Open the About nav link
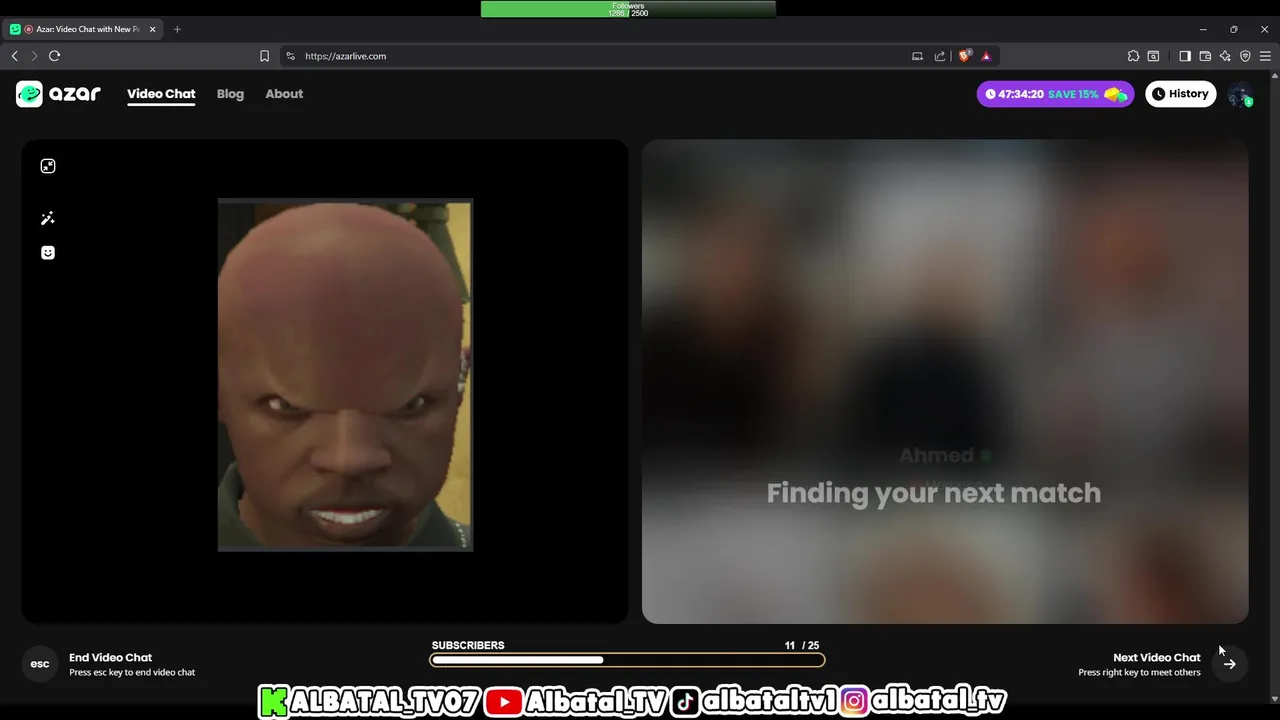 point(284,94)
